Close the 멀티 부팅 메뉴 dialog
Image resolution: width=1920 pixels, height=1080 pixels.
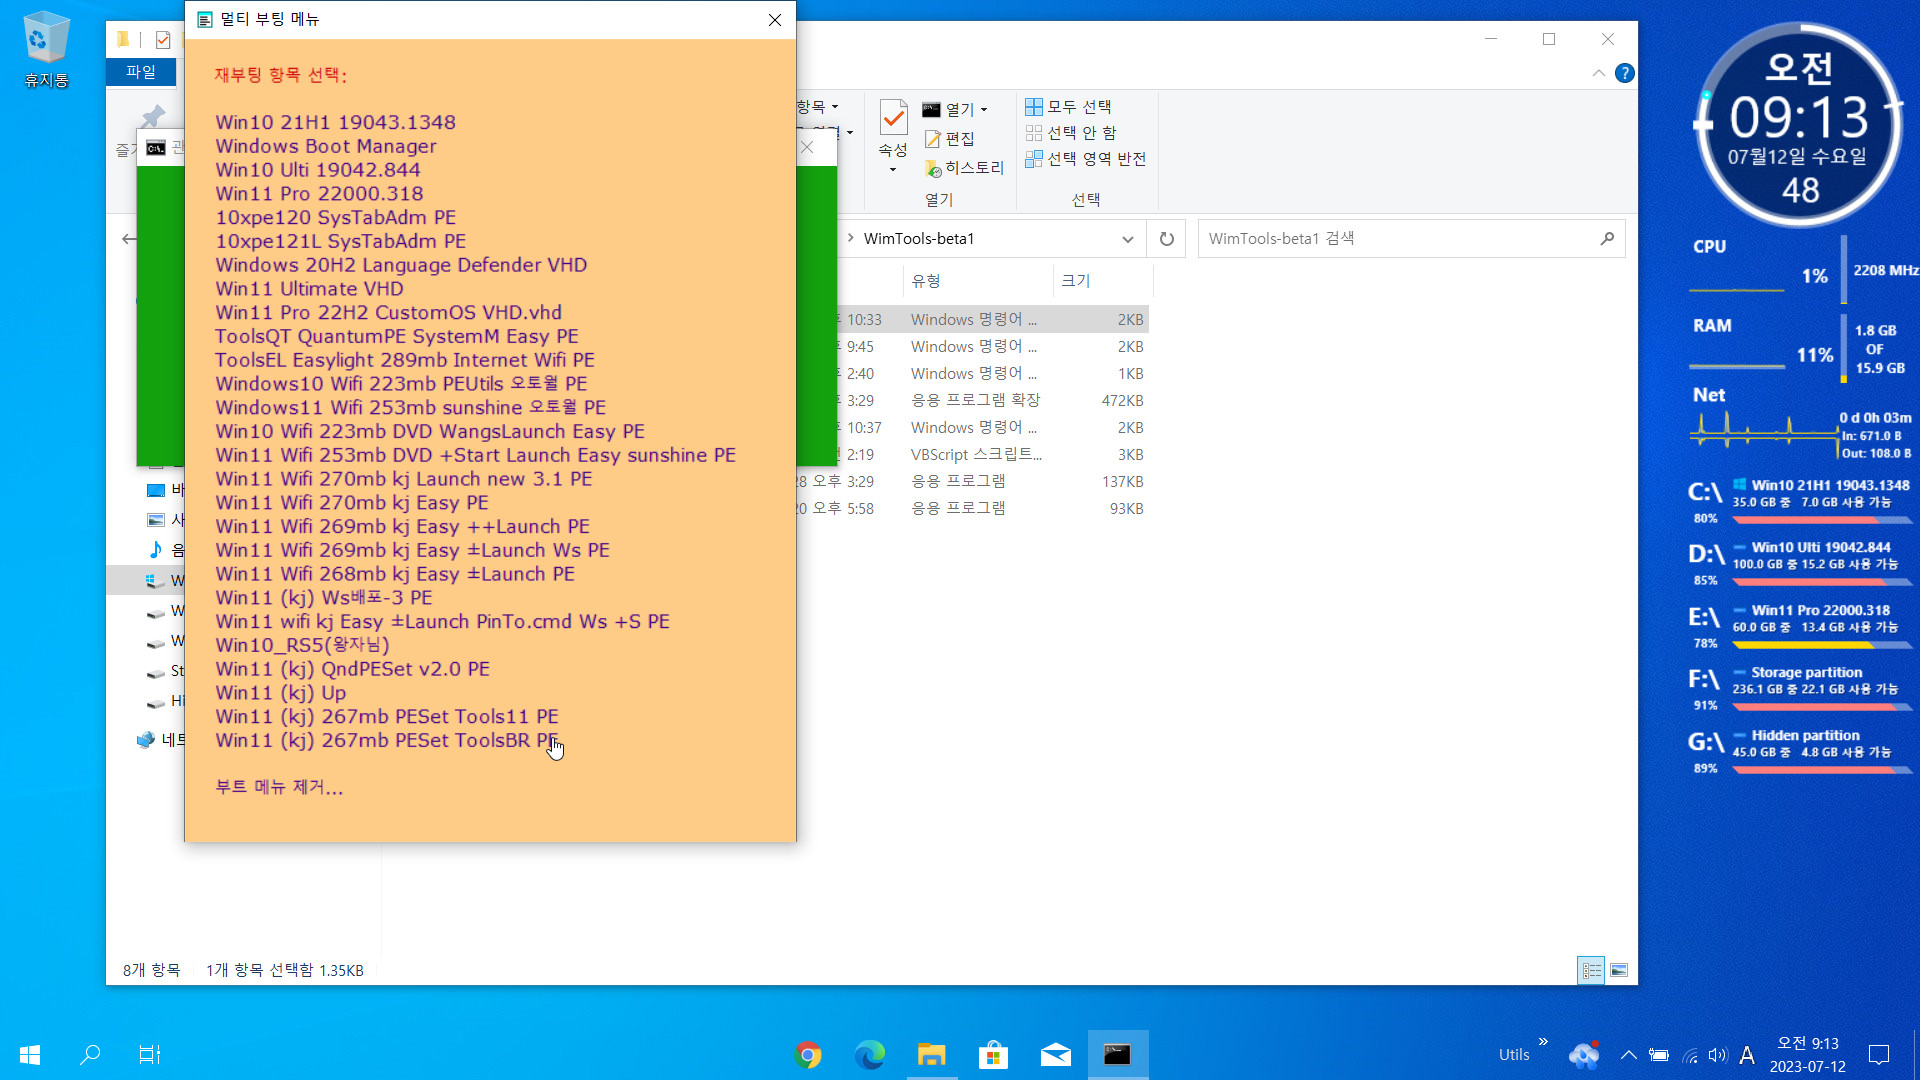774,20
